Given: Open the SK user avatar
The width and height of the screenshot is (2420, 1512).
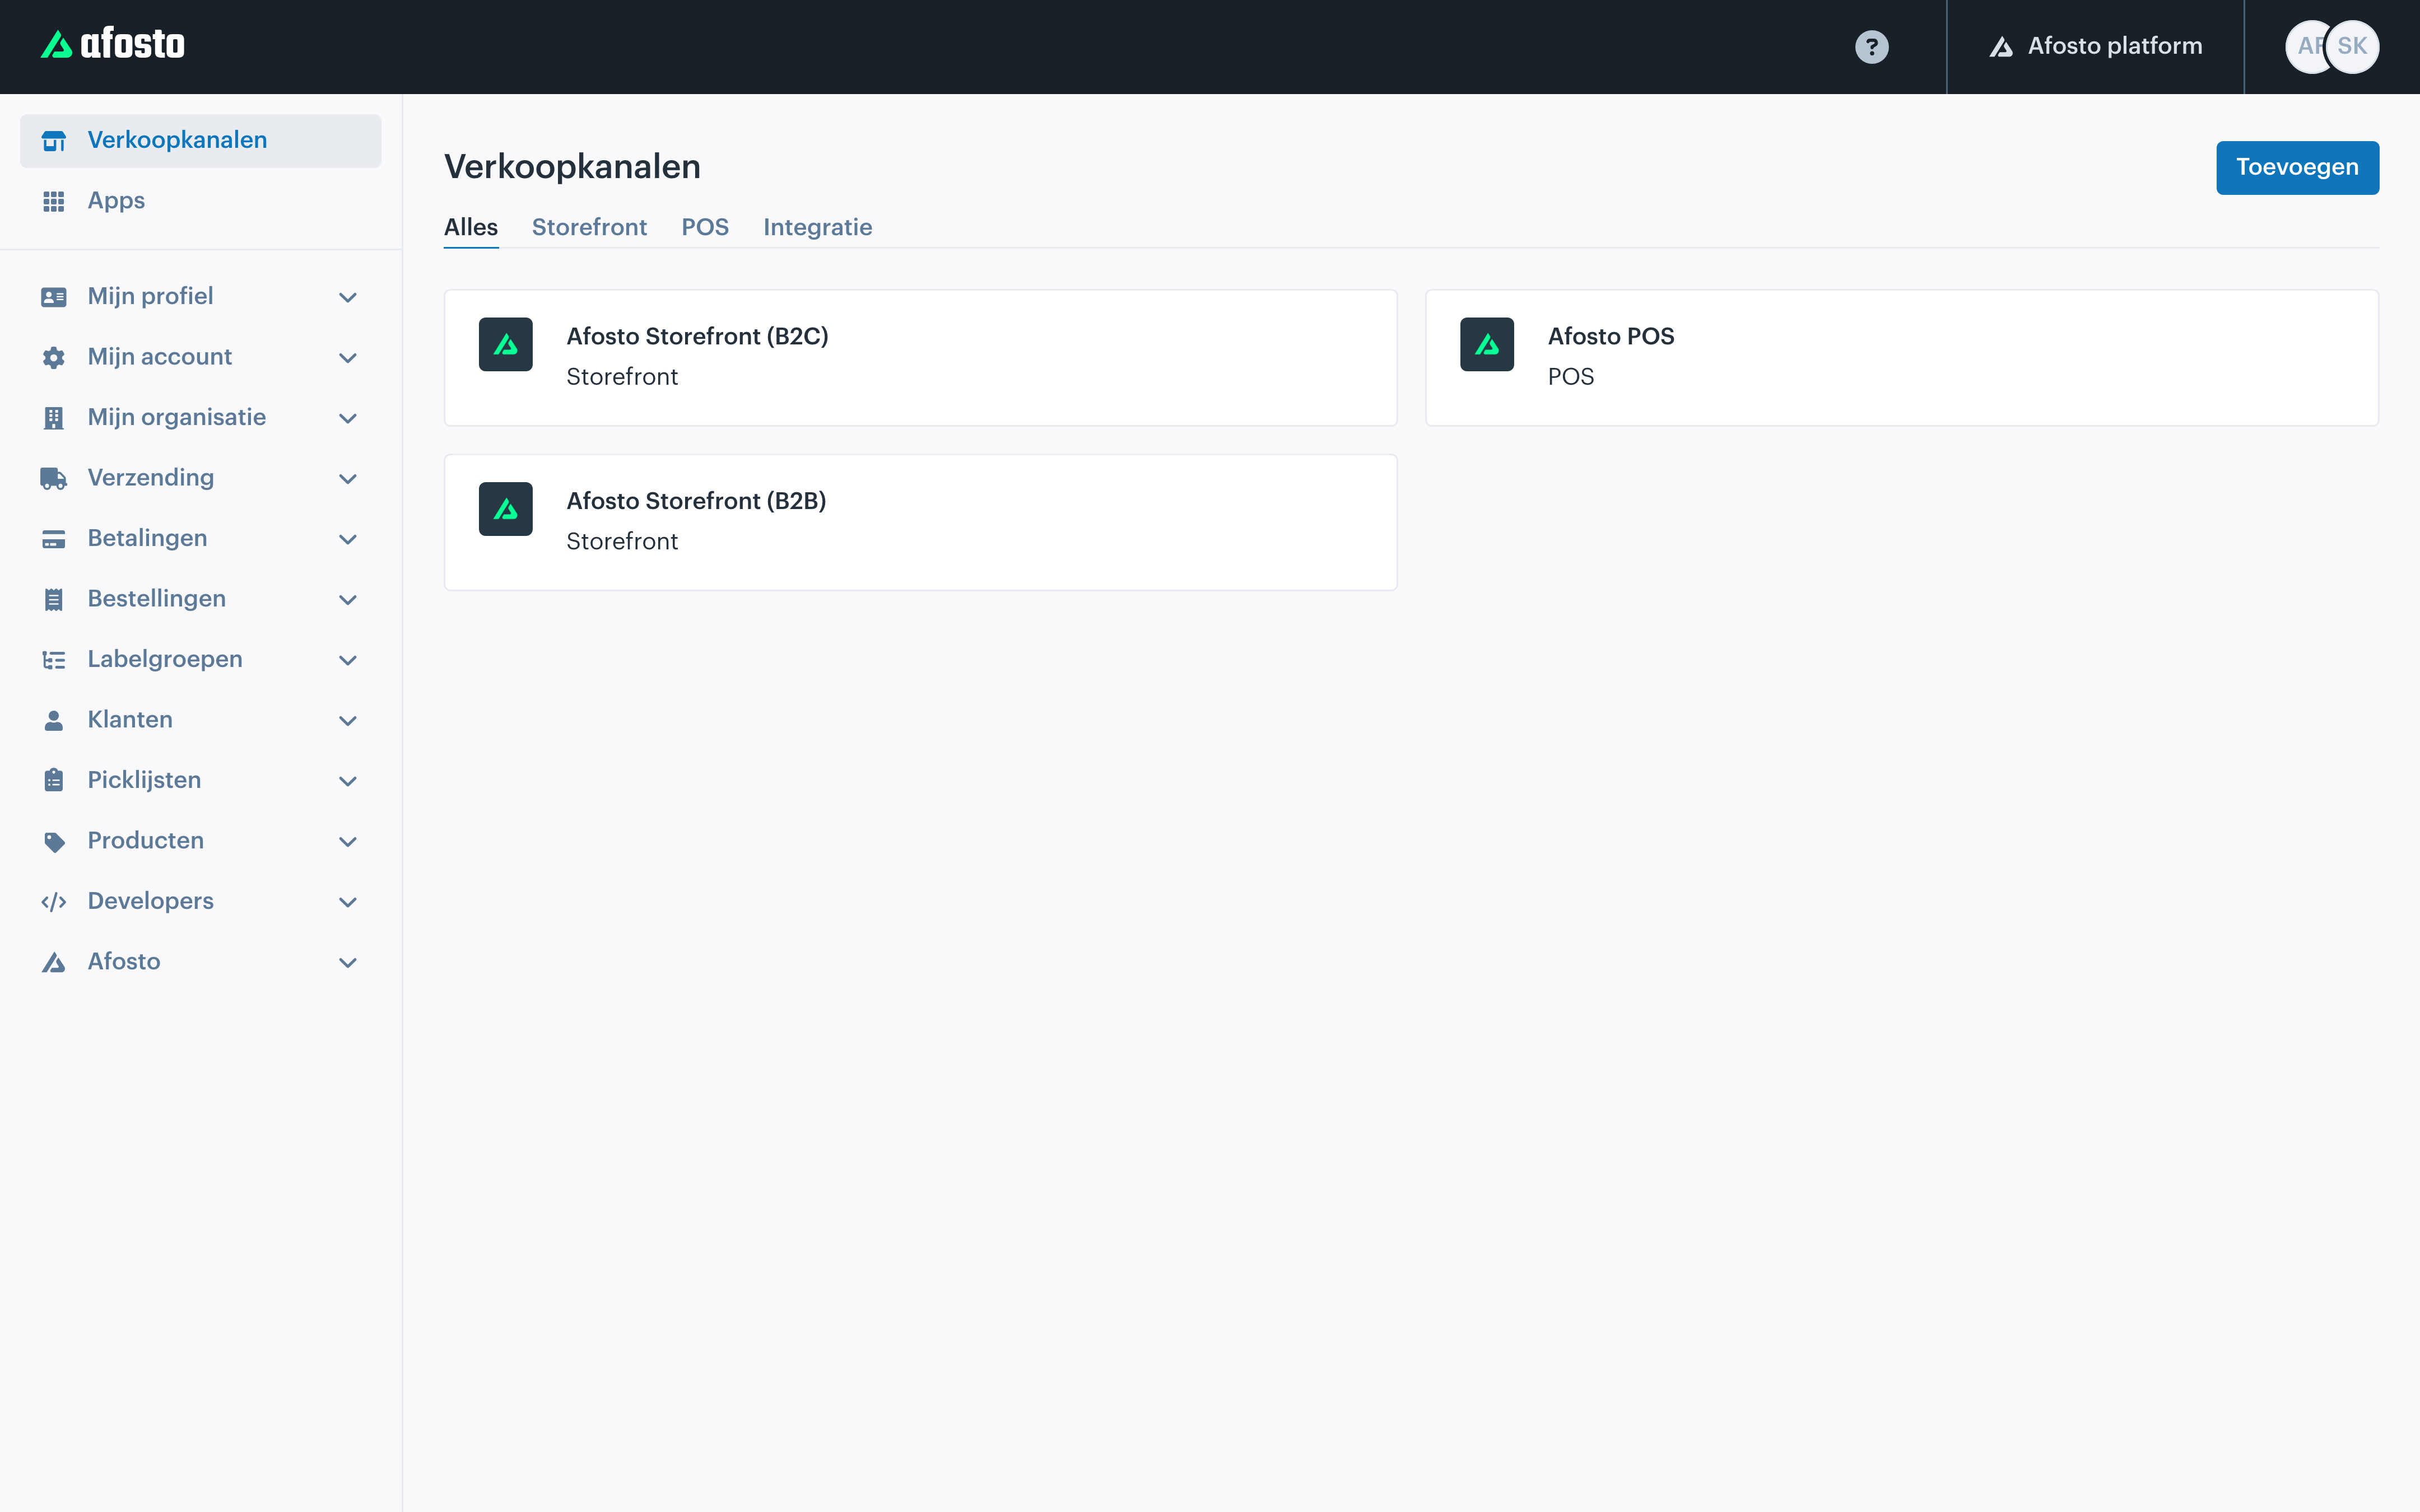Looking at the screenshot, I should pos(2352,47).
